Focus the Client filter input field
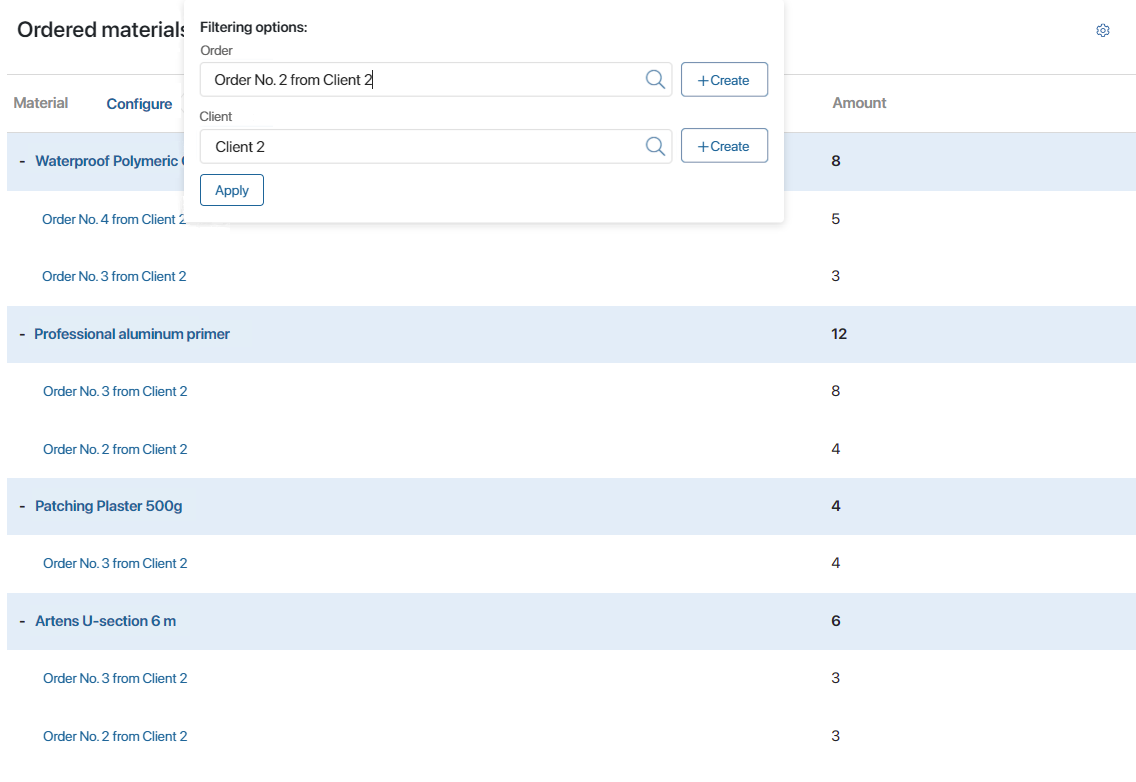 [420, 146]
